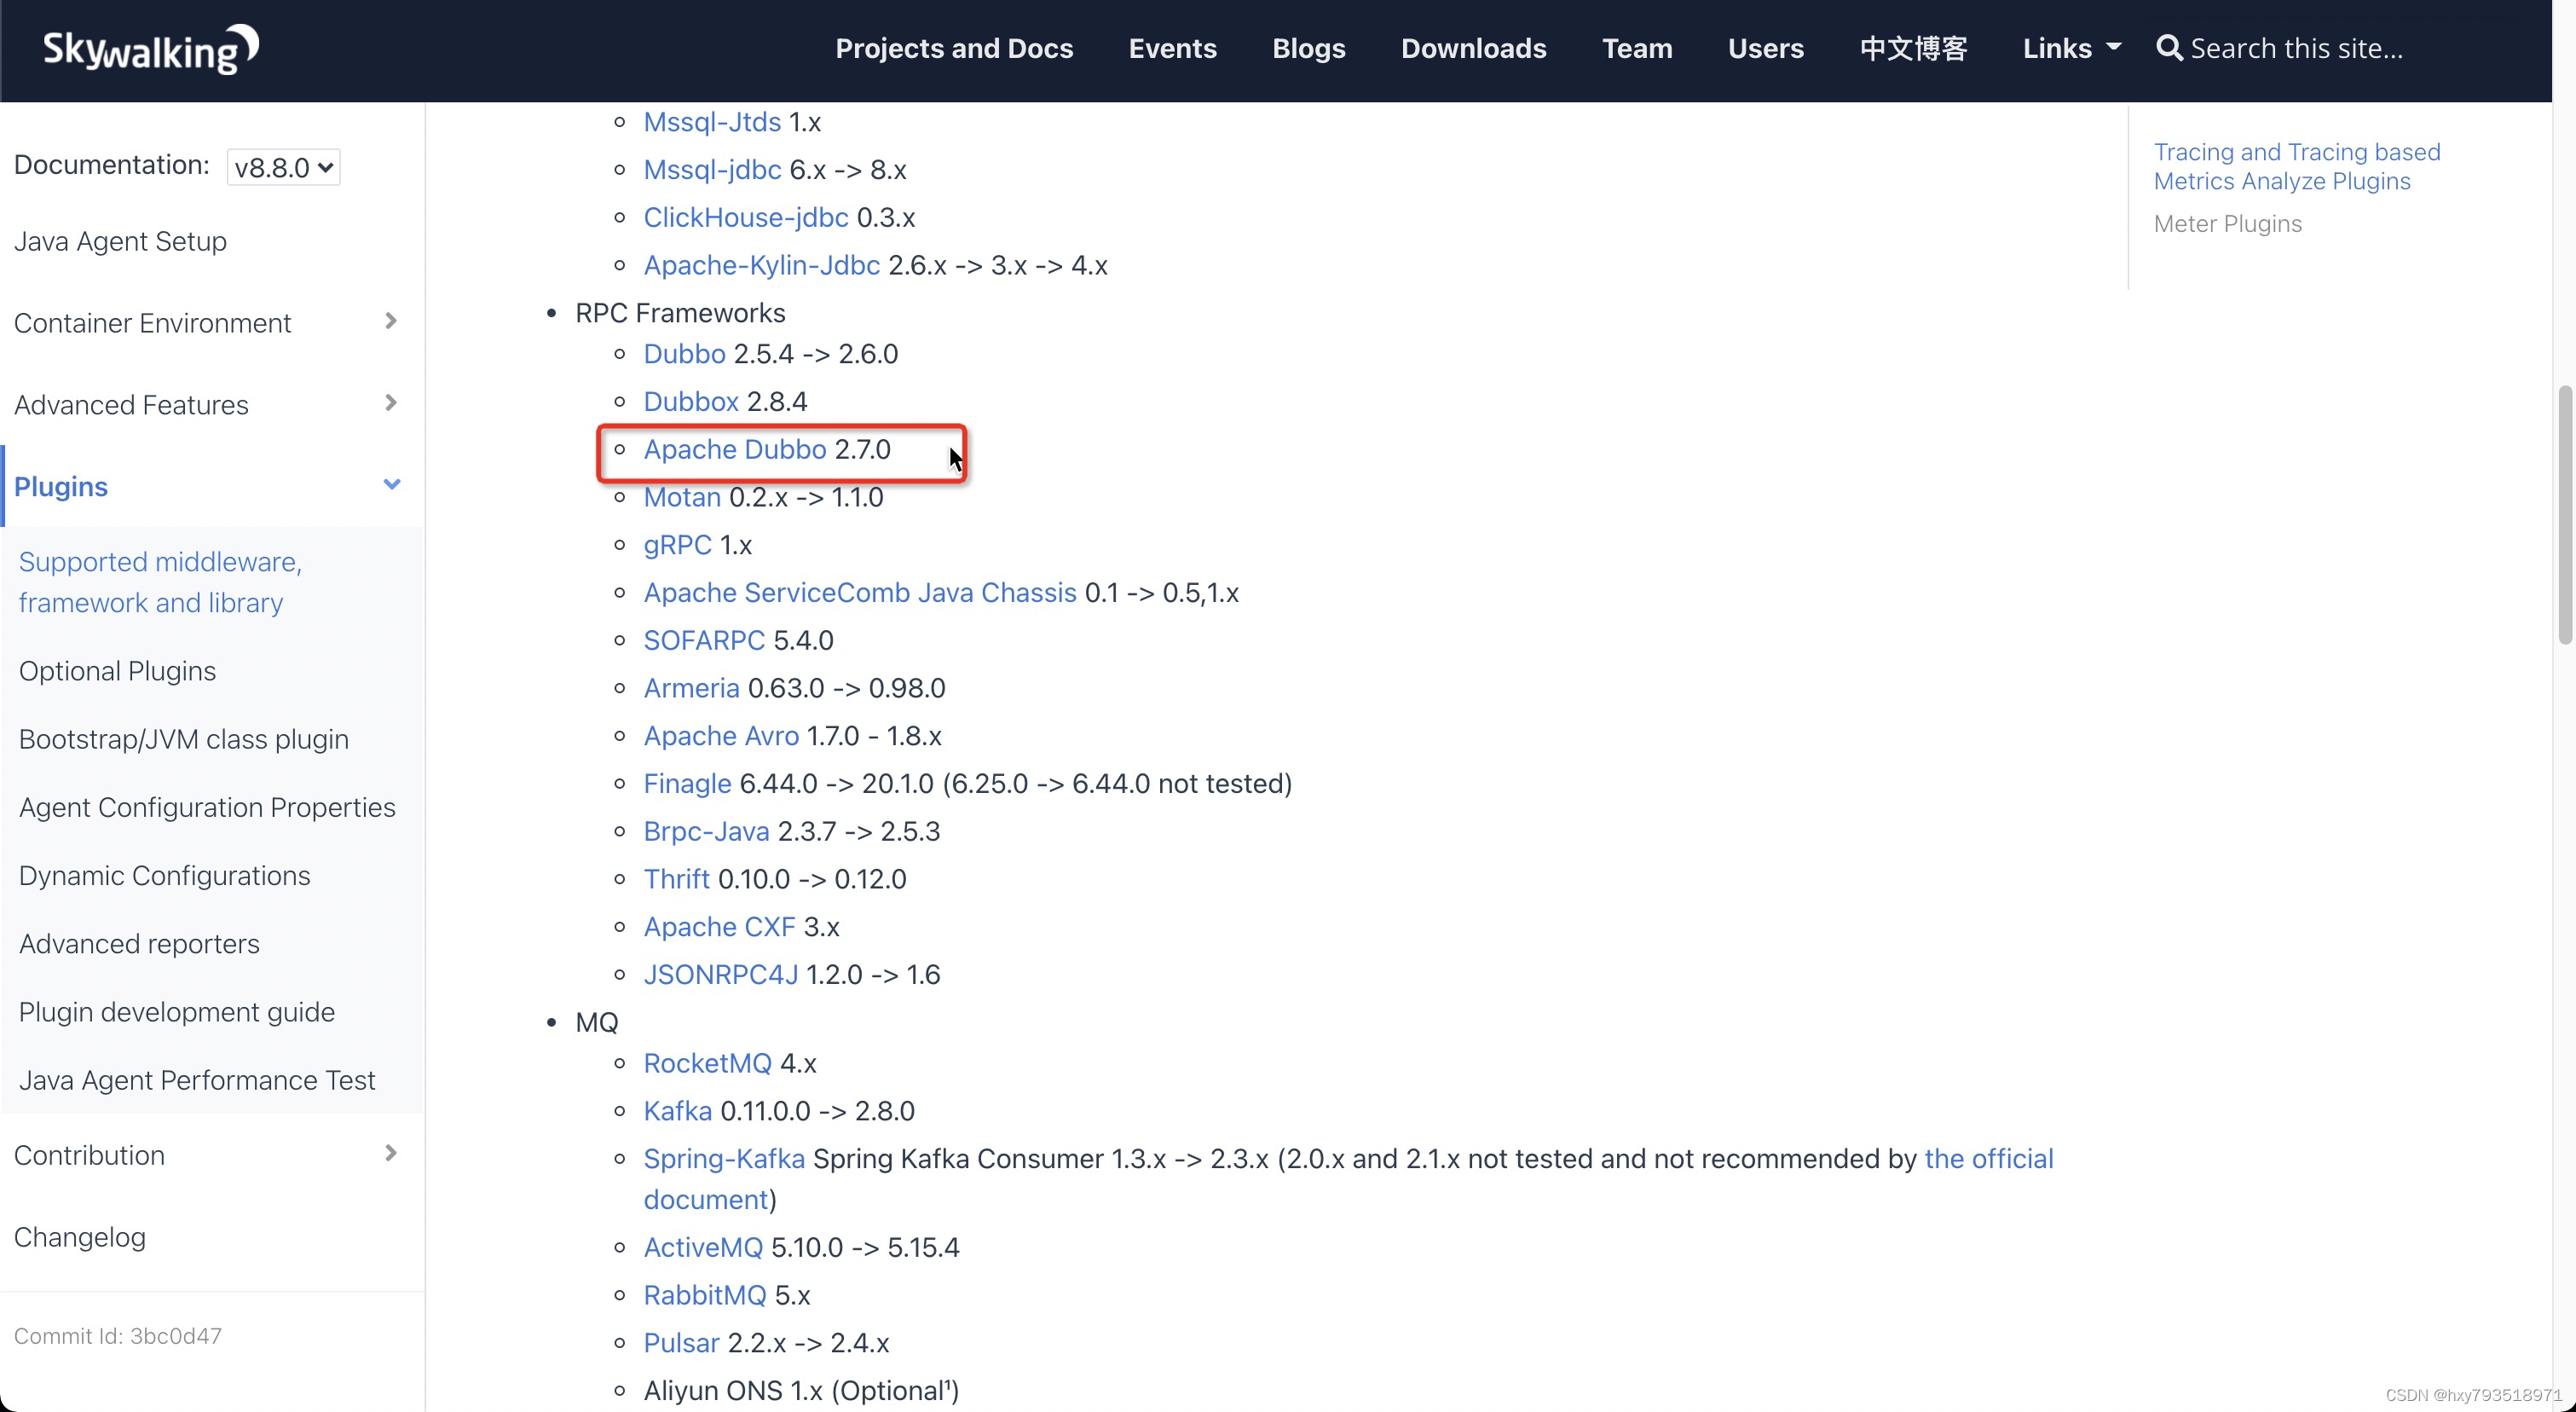
Task: Open the Pulsar link
Action: click(x=681, y=1343)
